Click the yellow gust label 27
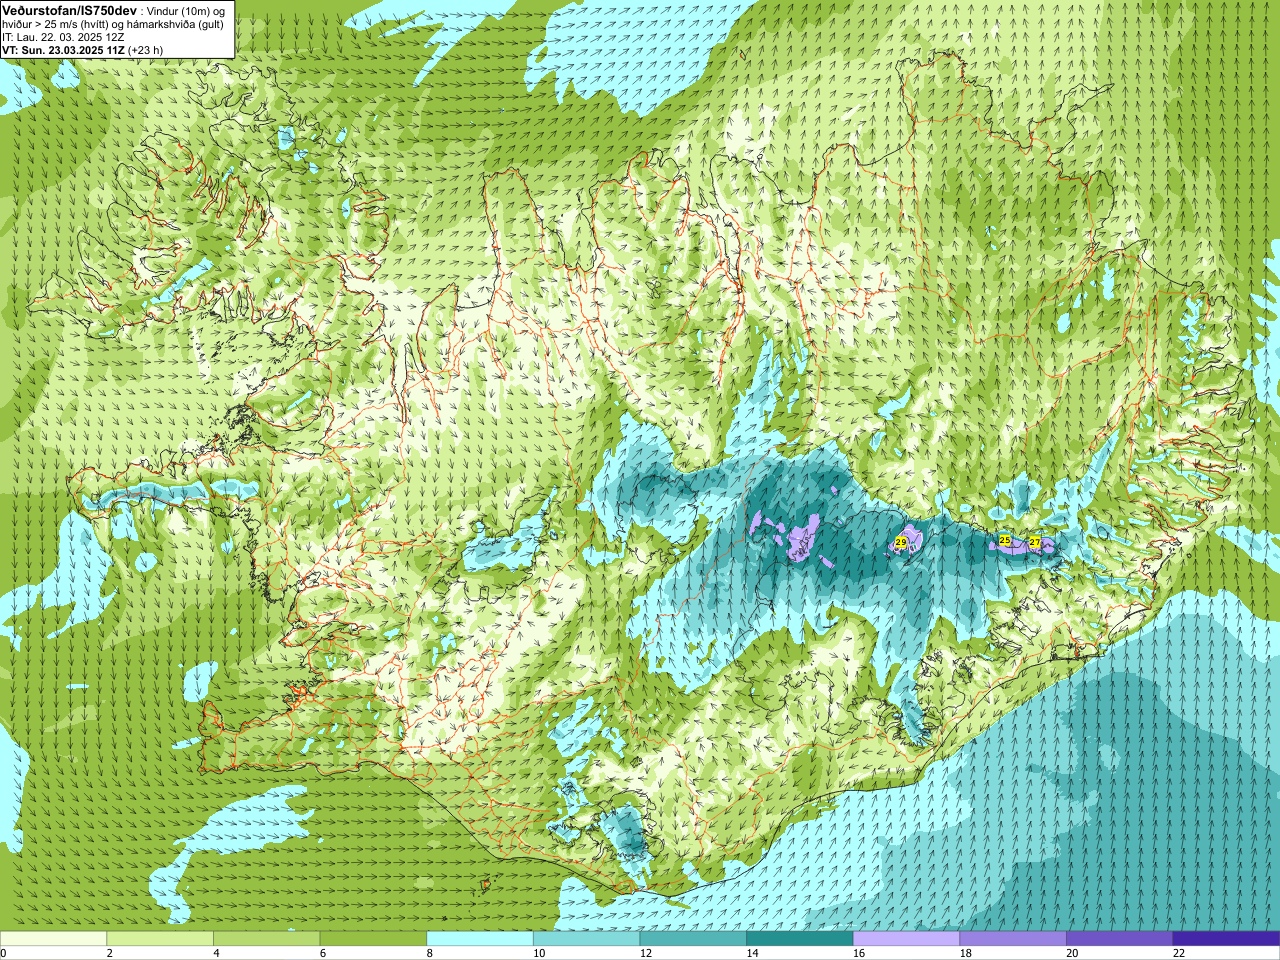Viewport: 1280px width, 960px height. (1035, 542)
